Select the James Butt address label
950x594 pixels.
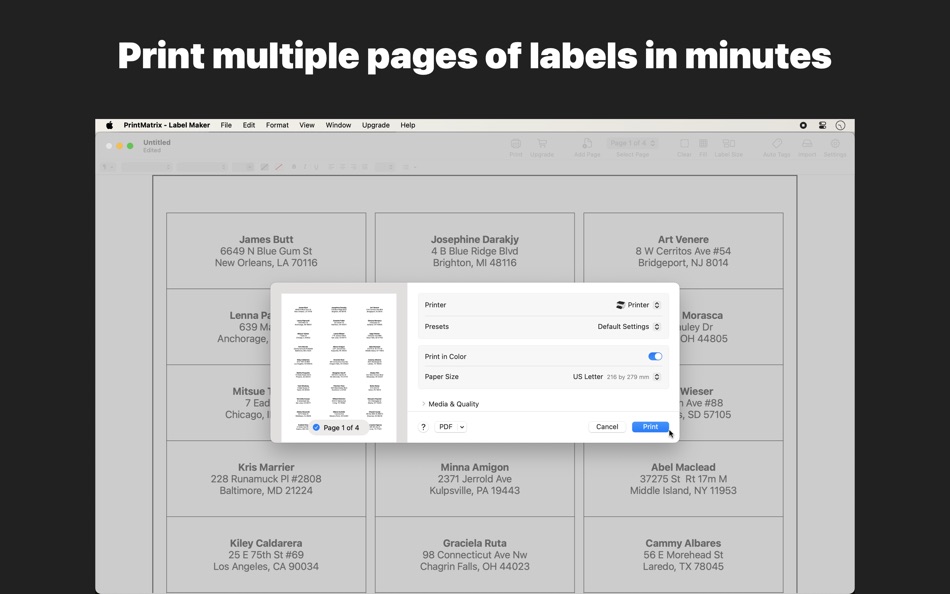(266, 251)
